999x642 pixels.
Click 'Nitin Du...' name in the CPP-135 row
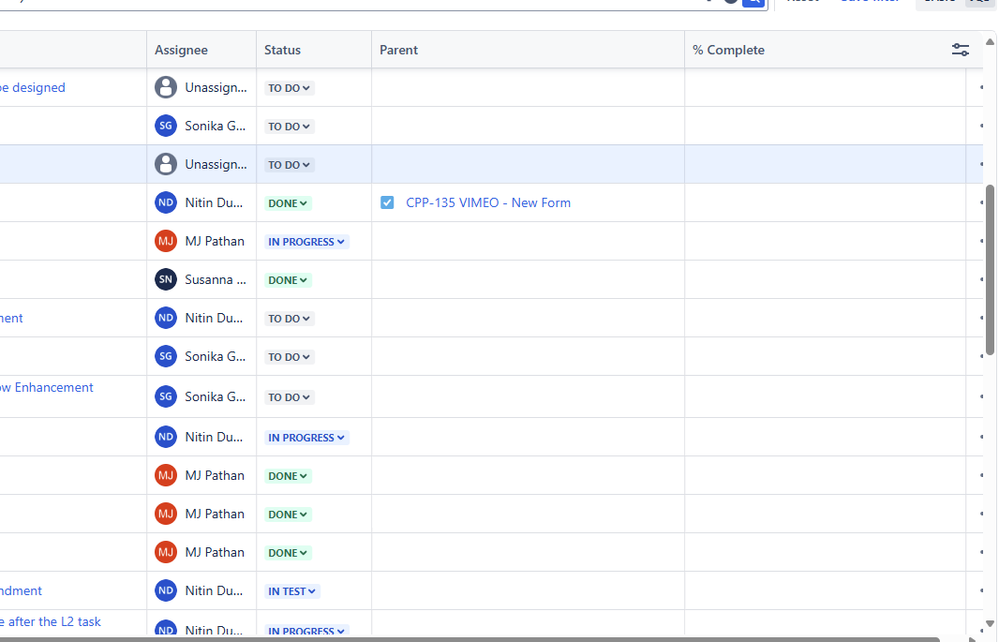pyautogui.click(x=213, y=203)
